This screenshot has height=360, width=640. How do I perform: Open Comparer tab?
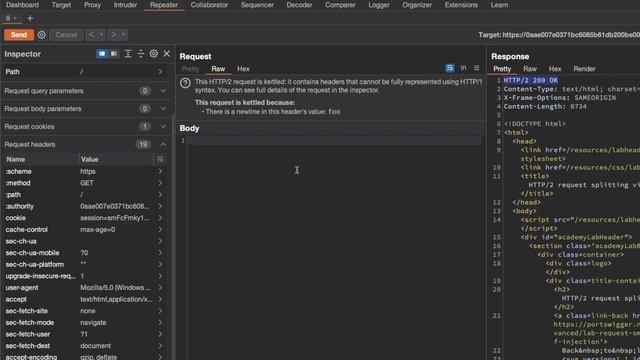point(340,5)
